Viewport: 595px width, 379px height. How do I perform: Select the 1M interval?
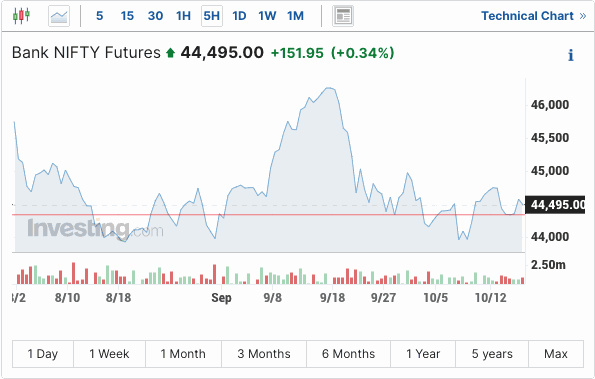click(295, 16)
